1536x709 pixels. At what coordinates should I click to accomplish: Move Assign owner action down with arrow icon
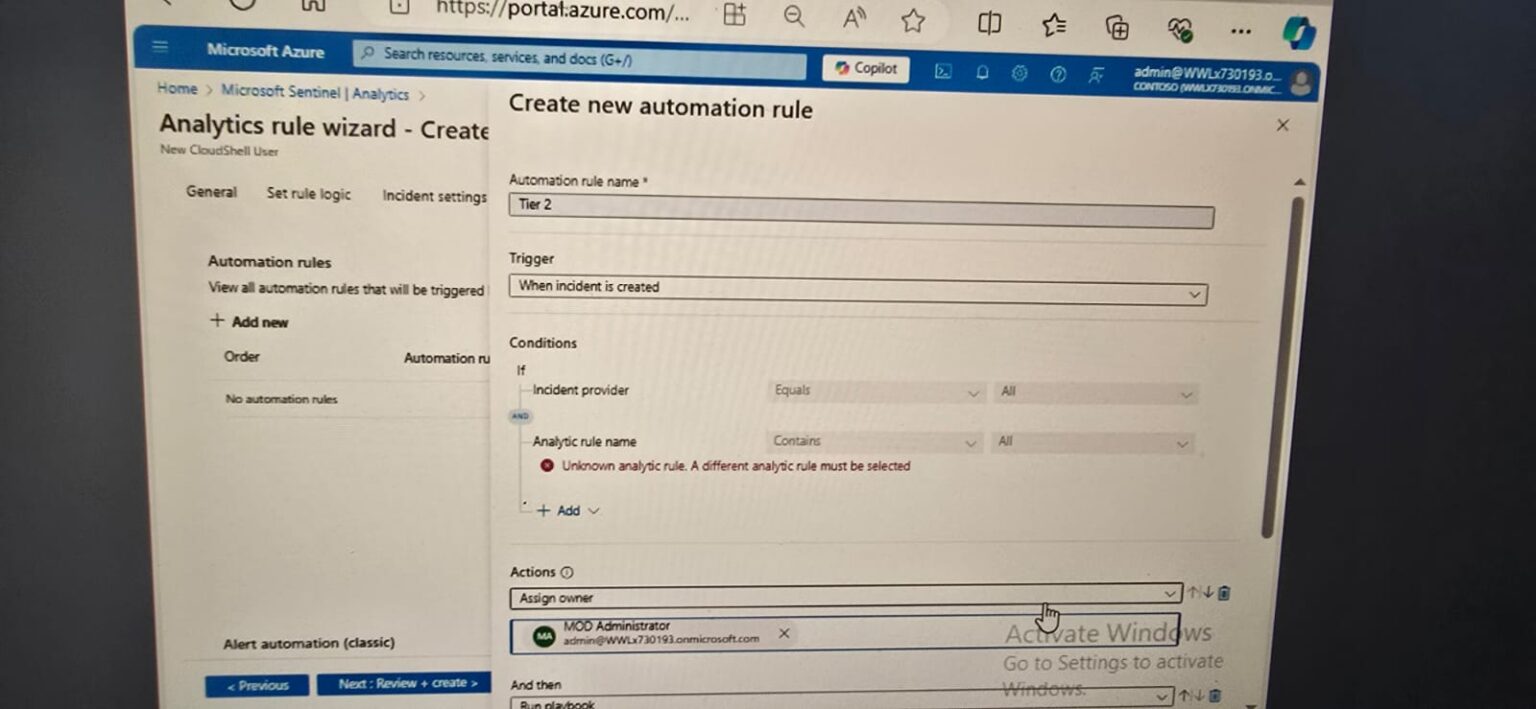(x=1206, y=593)
